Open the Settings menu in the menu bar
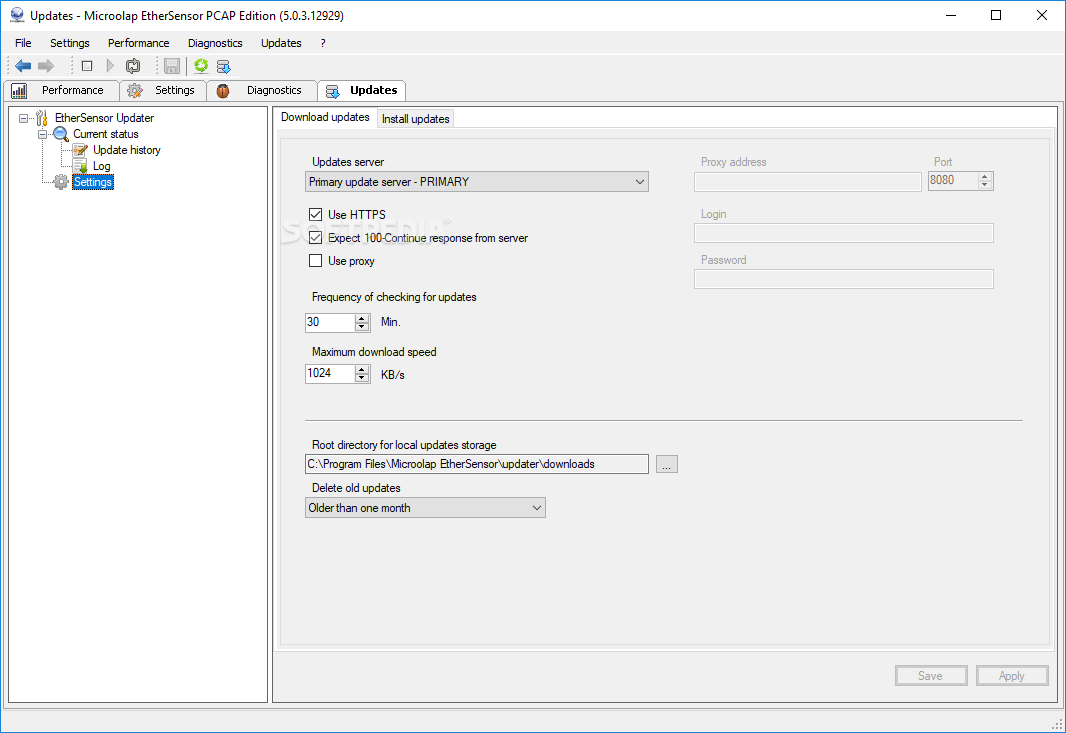Screen dimensions: 1066x733 point(69,43)
